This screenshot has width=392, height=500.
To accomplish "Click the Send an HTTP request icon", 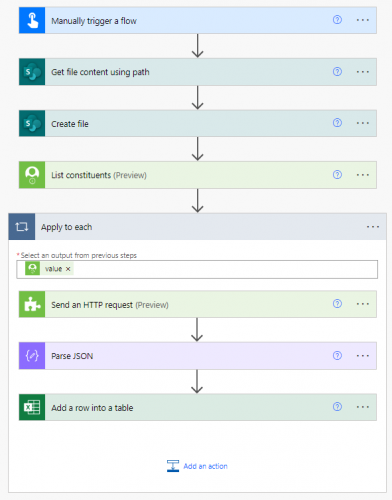I will (32, 304).
